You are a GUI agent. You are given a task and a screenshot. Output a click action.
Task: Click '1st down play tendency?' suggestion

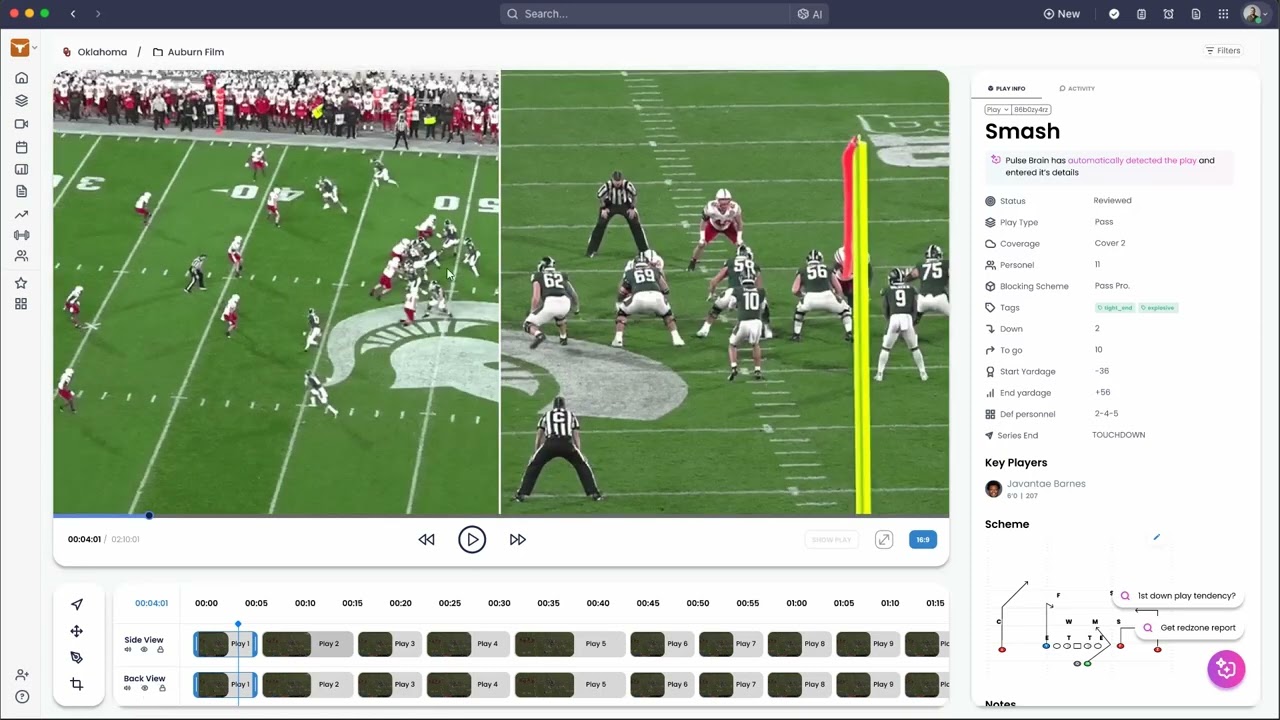point(1179,596)
